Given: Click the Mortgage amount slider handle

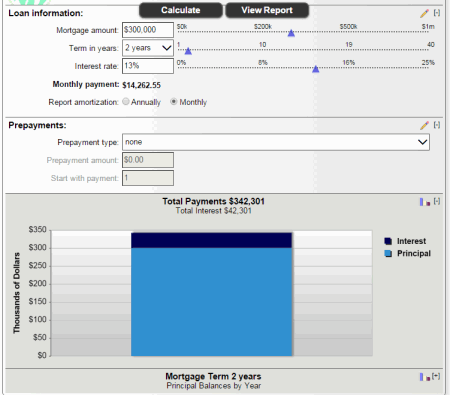Looking at the screenshot, I should [291, 33].
